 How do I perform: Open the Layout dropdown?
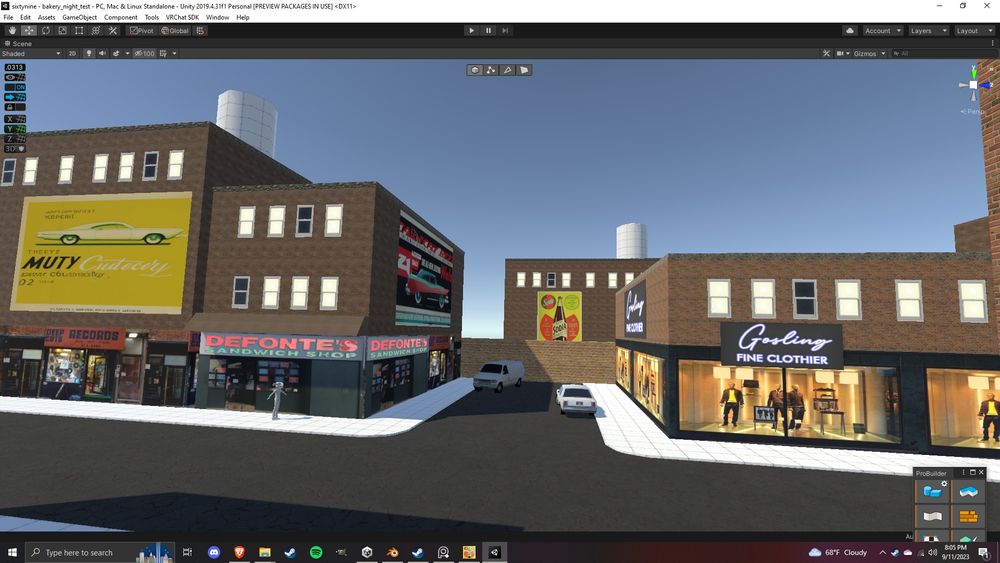click(974, 31)
